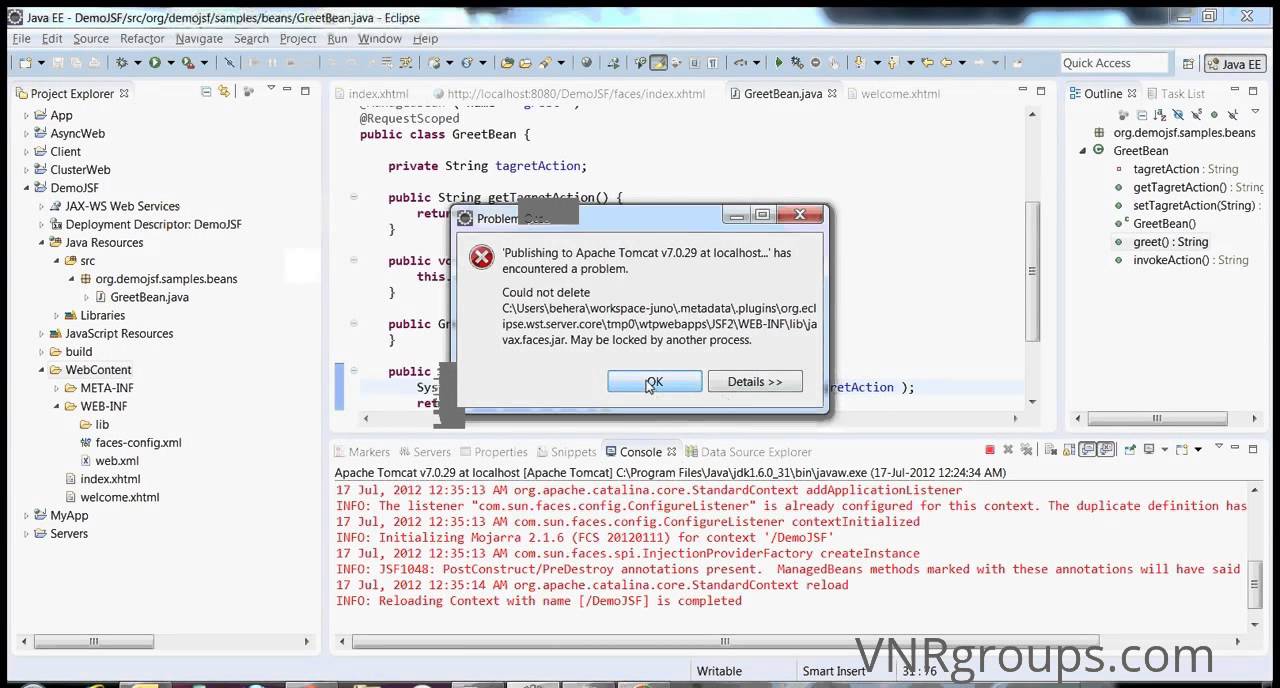Viewport: 1280px width, 688px height.
Task: Expand the App project node
Action: click(x=27, y=116)
